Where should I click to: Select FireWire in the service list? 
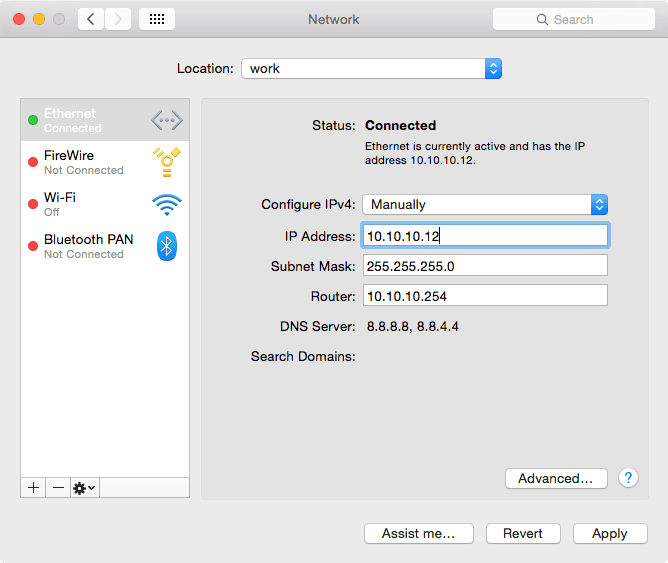105,162
